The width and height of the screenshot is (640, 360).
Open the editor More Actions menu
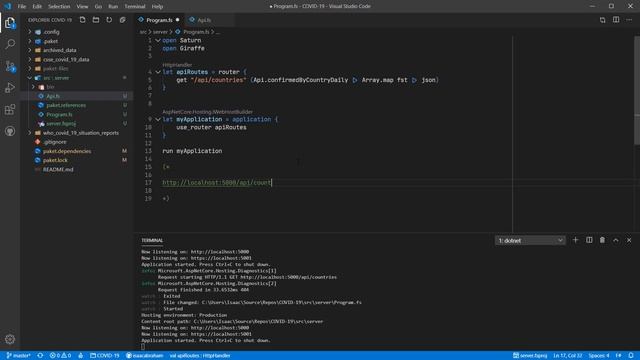pyautogui.click(x=629, y=20)
